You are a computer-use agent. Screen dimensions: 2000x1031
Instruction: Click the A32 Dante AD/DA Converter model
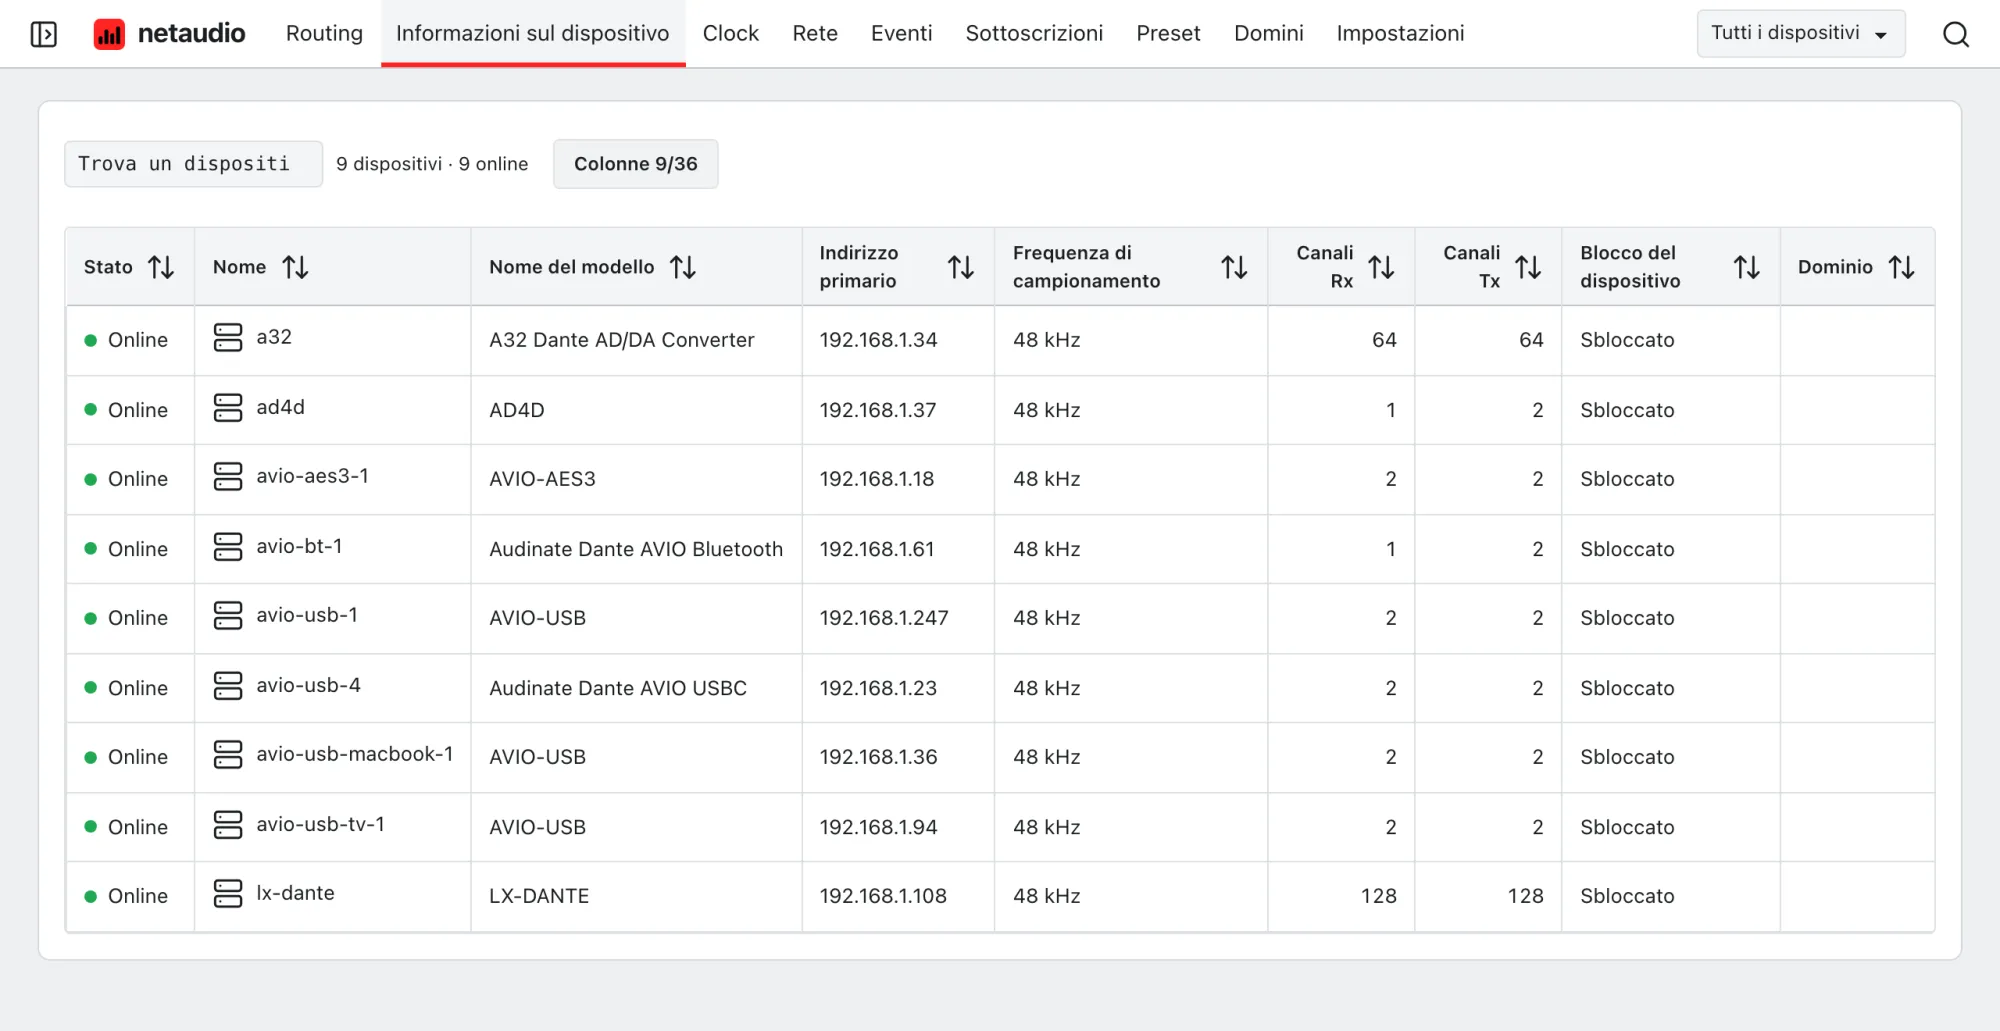click(x=622, y=340)
